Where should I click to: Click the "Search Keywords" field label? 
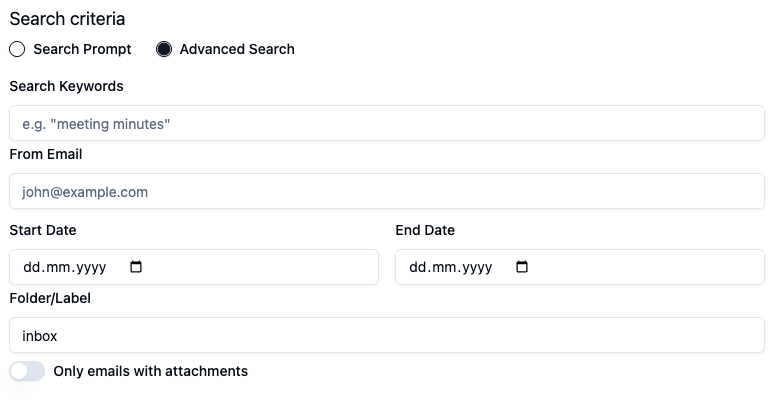coord(66,86)
